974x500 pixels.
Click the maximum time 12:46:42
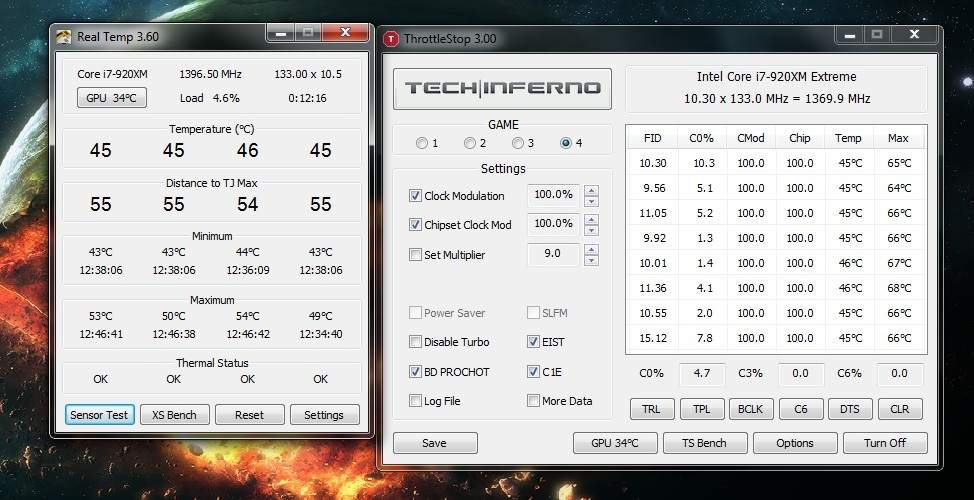[x=248, y=334]
